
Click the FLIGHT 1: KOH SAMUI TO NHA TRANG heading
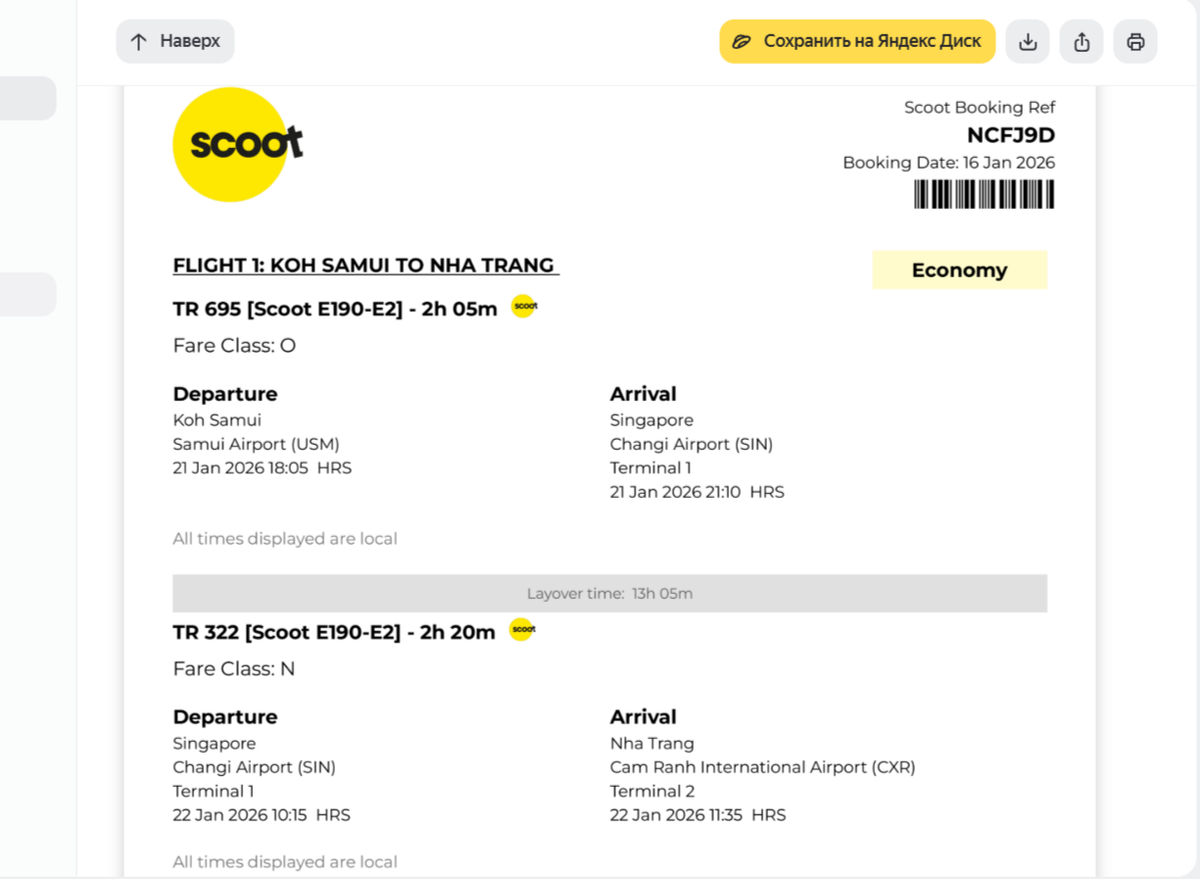pyautogui.click(x=365, y=265)
